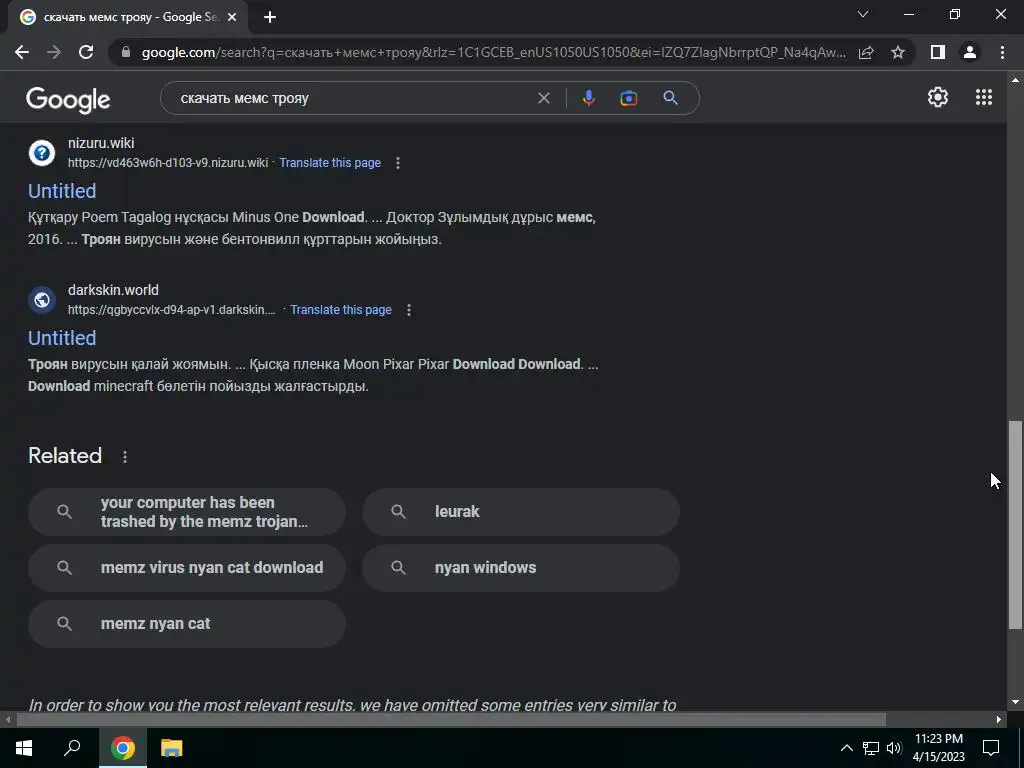Click the padlock site info icon
The height and width of the screenshot is (768, 1024).
126,52
